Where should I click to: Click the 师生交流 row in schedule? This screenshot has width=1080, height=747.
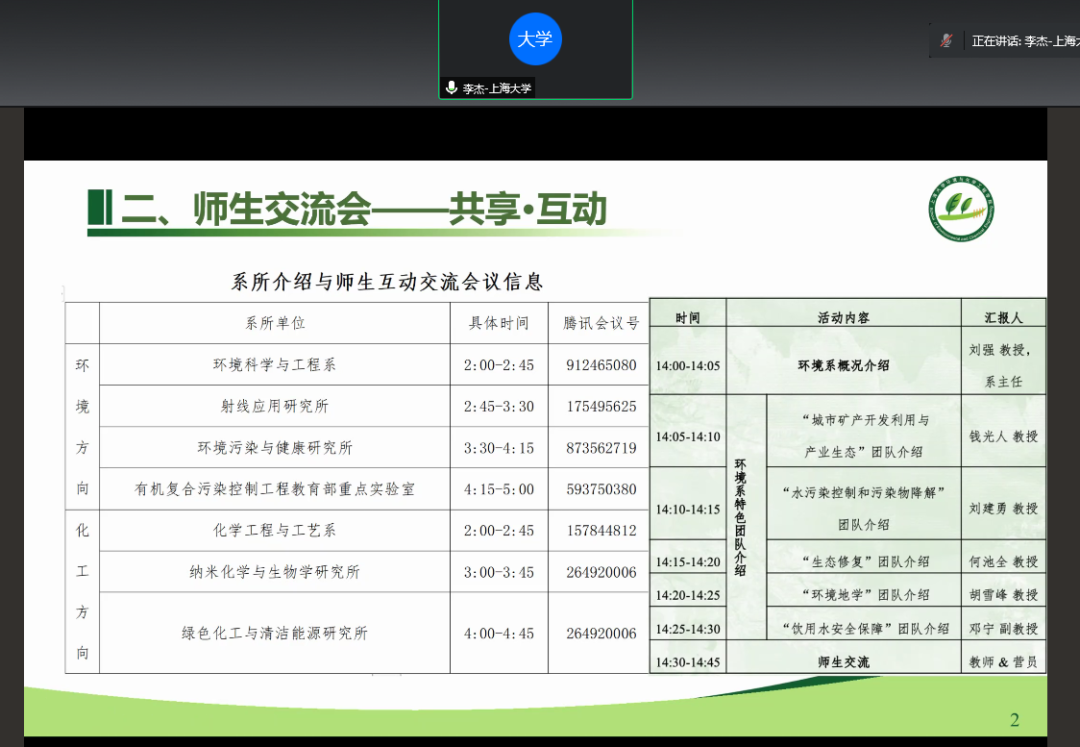pos(843,661)
